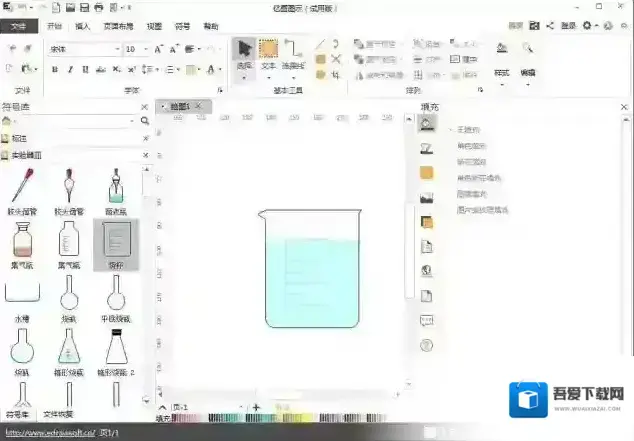Click the 胶头滴管 dropper symbol
This screenshot has width=634, height=441.
click(x=22, y=187)
